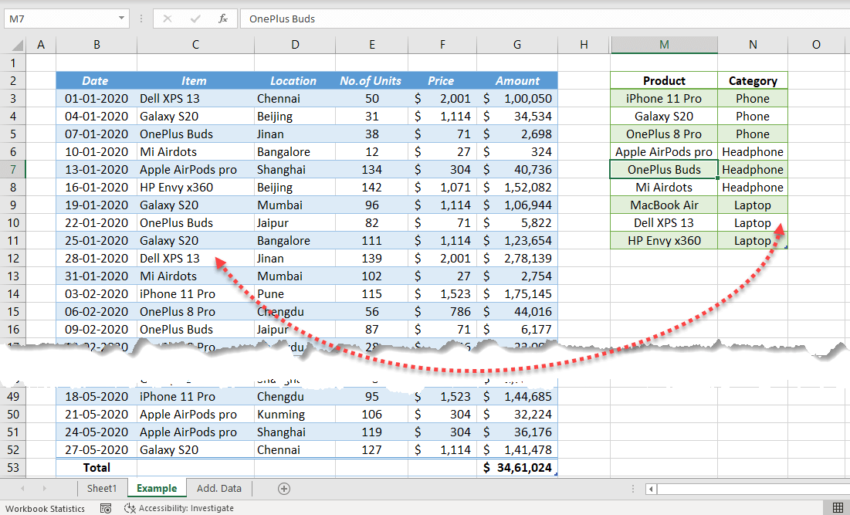Click horizontal scrollbar left arrow
This screenshot has height=515, width=850.
coord(651,489)
